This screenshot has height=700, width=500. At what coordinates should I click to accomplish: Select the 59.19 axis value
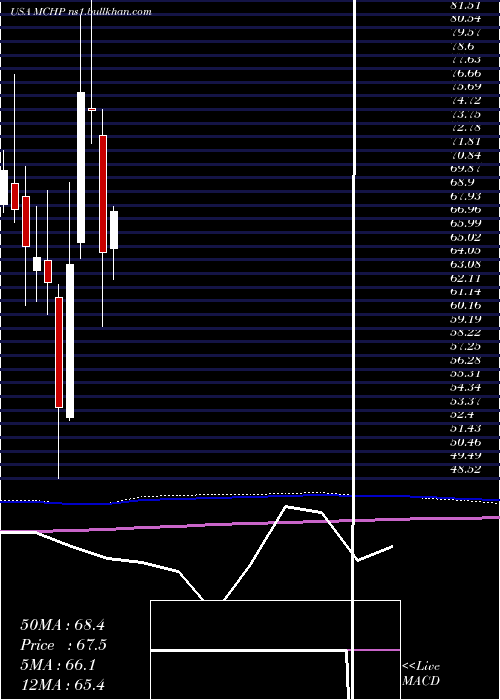[465, 319]
